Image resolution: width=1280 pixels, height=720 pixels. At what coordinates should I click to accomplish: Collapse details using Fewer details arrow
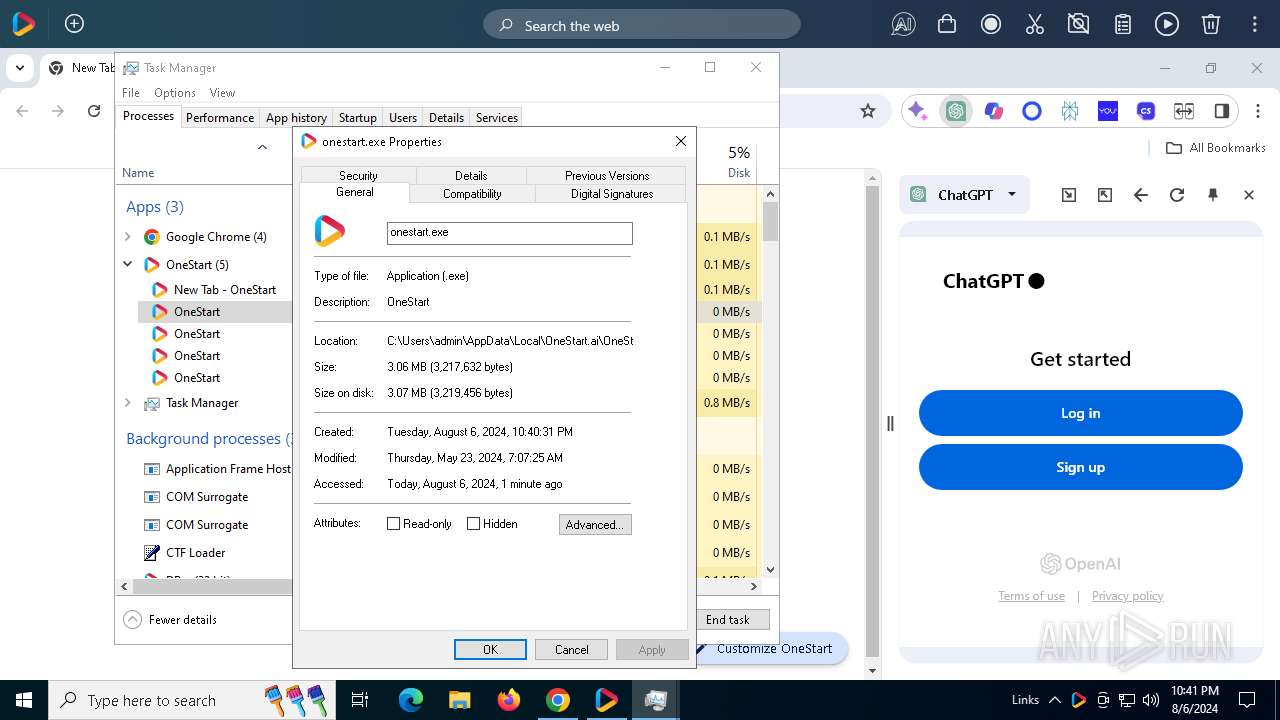132,619
